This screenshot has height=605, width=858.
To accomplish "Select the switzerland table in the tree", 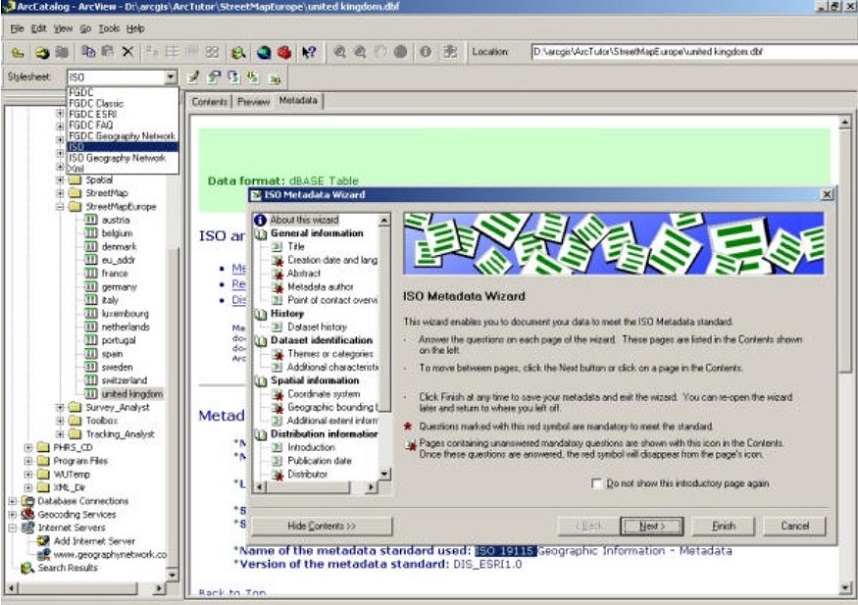I will 124,381.
